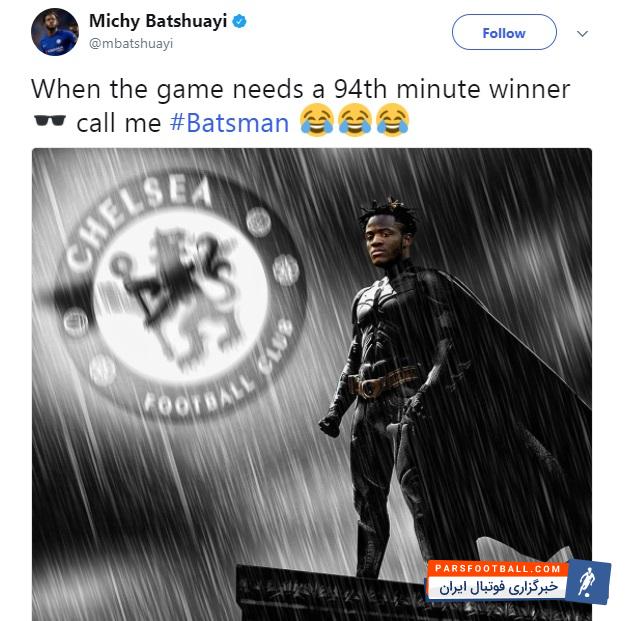Click the sunglasses emoji

coord(50,120)
